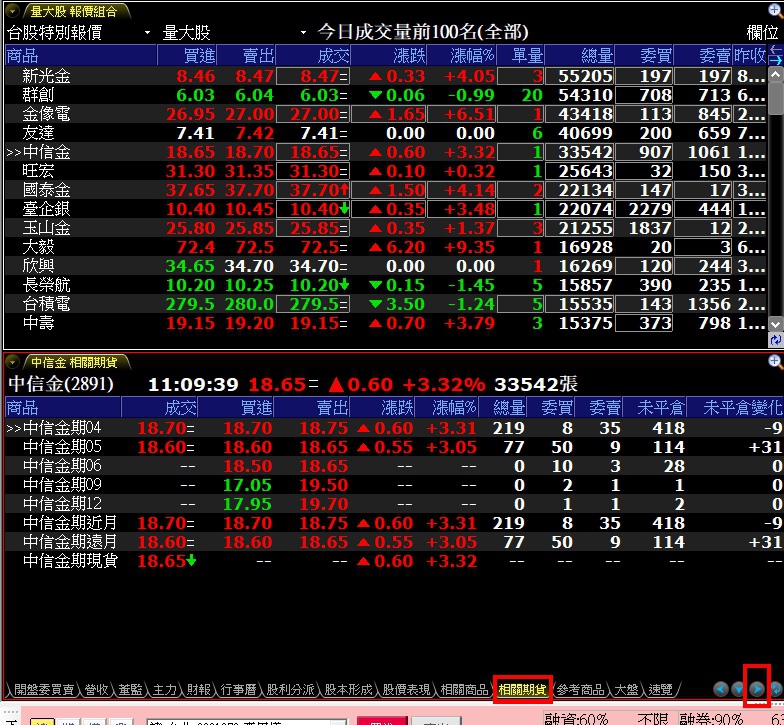Switch to the 股利分派 tab
This screenshot has height=725, width=784.
point(290,690)
